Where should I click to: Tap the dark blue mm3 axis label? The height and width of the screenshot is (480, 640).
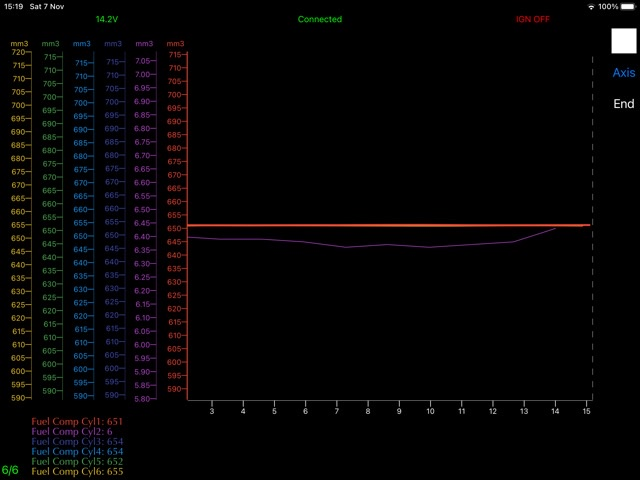113,44
